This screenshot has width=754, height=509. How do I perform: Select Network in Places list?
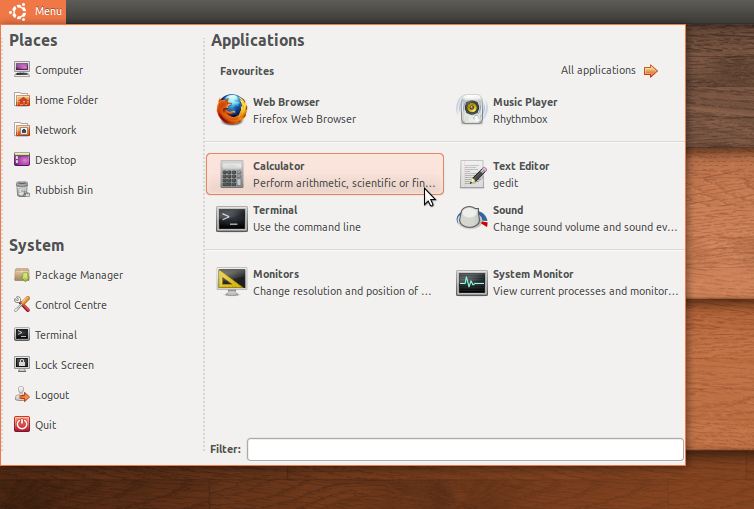55,130
